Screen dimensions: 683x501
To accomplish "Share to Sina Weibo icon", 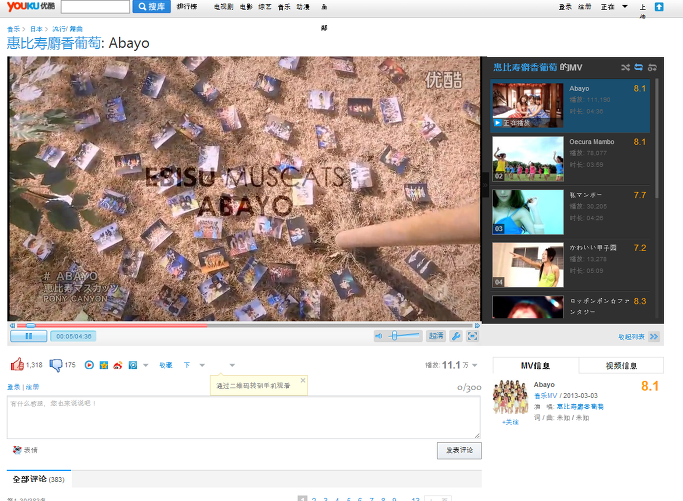I will tap(118, 365).
